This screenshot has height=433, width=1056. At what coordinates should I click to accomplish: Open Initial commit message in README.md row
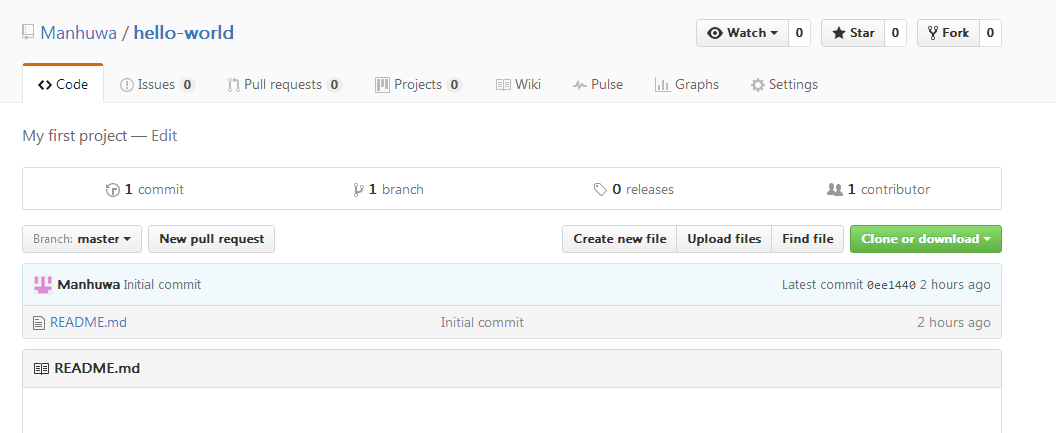tap(482, 323)
